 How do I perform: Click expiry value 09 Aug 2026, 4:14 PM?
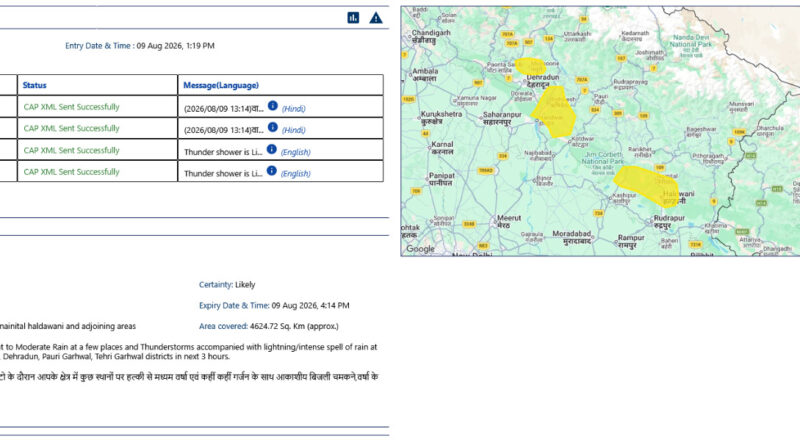[x=310, y=306]
